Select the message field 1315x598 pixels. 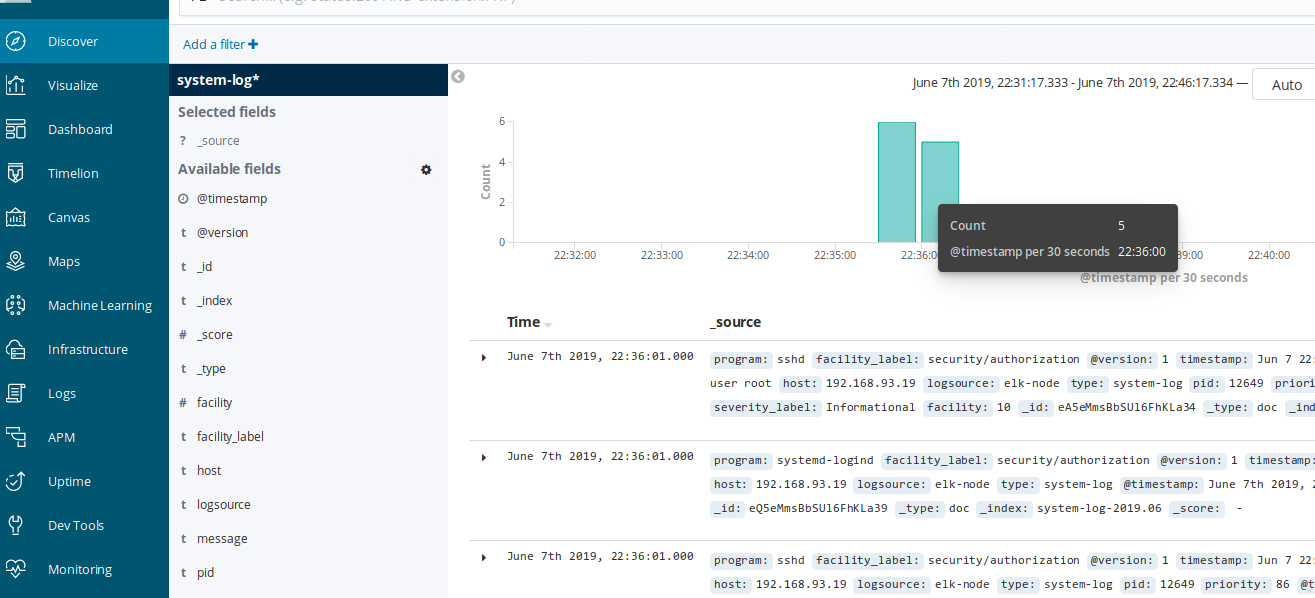coord(222,539)
